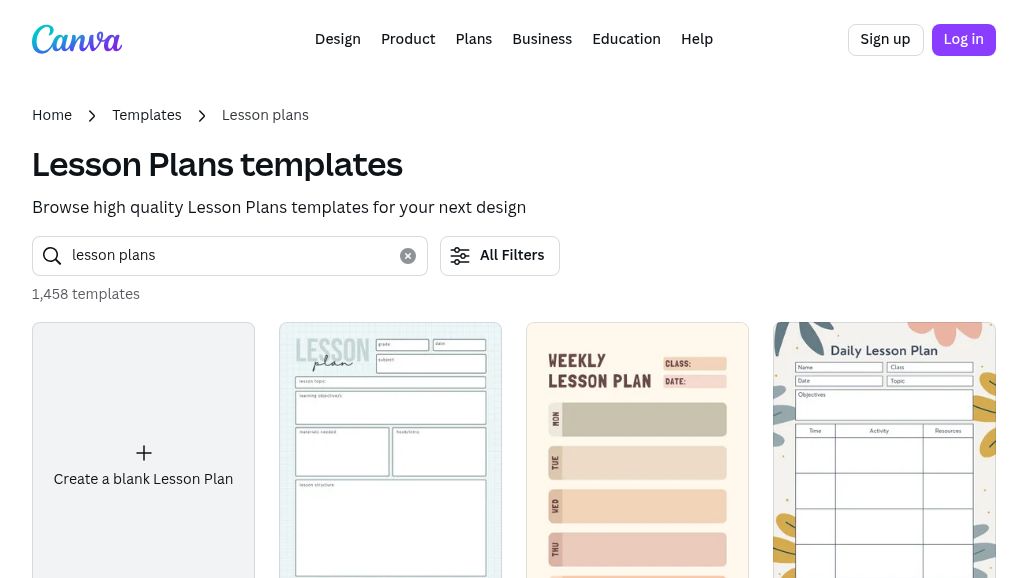Open the Product menu
This screenshot has height=578, width=1028.
pyautogui.click(x=408, y=39)
